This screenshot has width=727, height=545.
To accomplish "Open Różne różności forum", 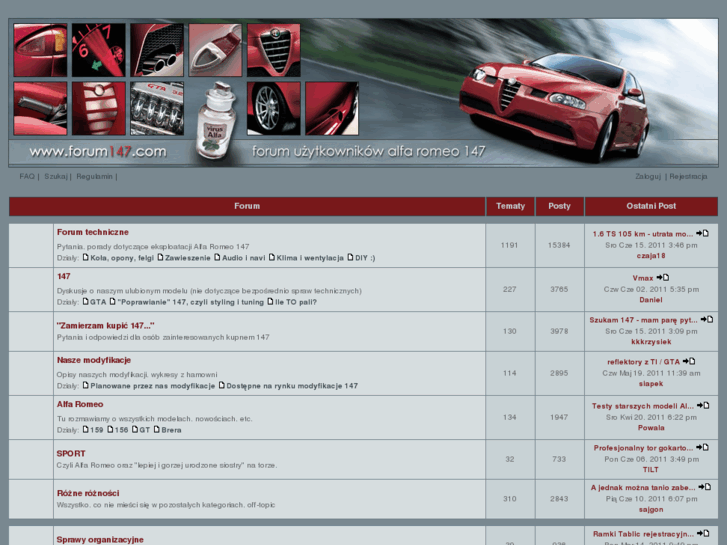I will click(88, 493).
